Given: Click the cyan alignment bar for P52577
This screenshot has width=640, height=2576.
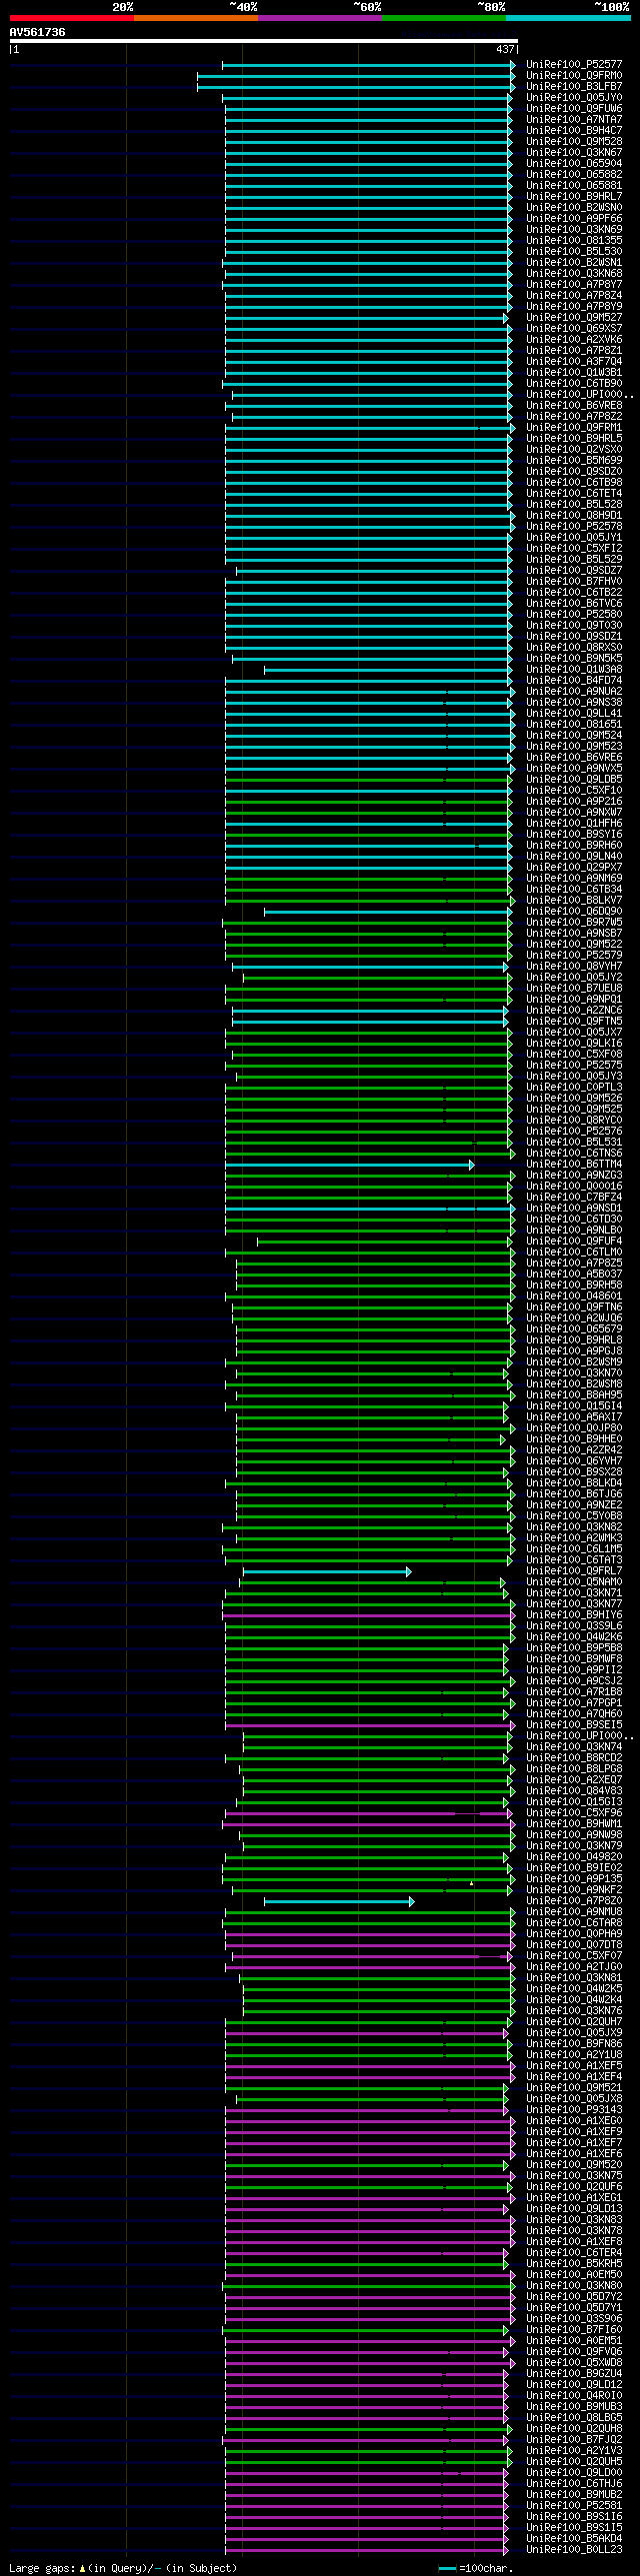Looking at the screenshot, I should (369, 65).
